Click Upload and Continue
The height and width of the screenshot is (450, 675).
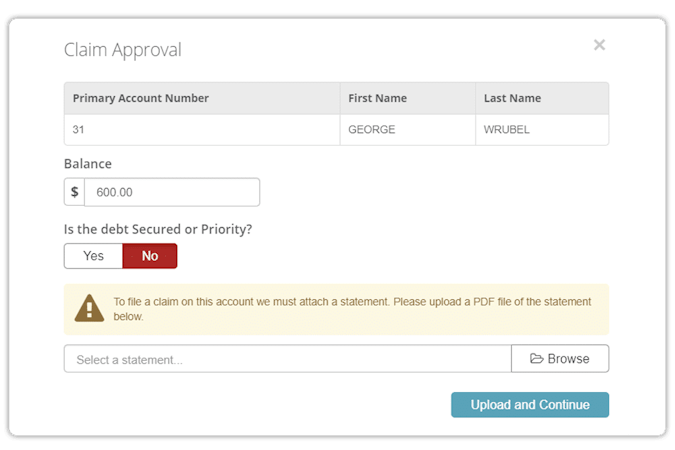(x=529, y=405)
